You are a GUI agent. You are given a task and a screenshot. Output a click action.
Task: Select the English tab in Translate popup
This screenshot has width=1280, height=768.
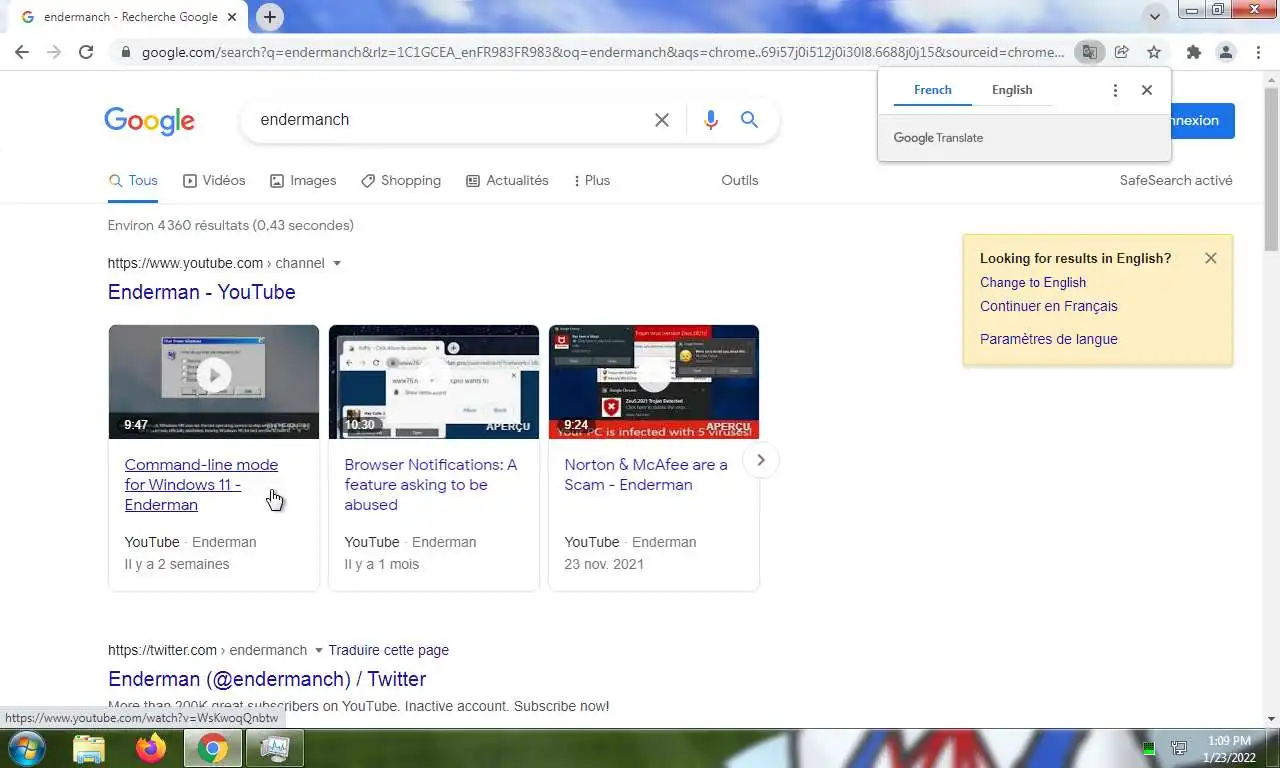(1012, 90)
